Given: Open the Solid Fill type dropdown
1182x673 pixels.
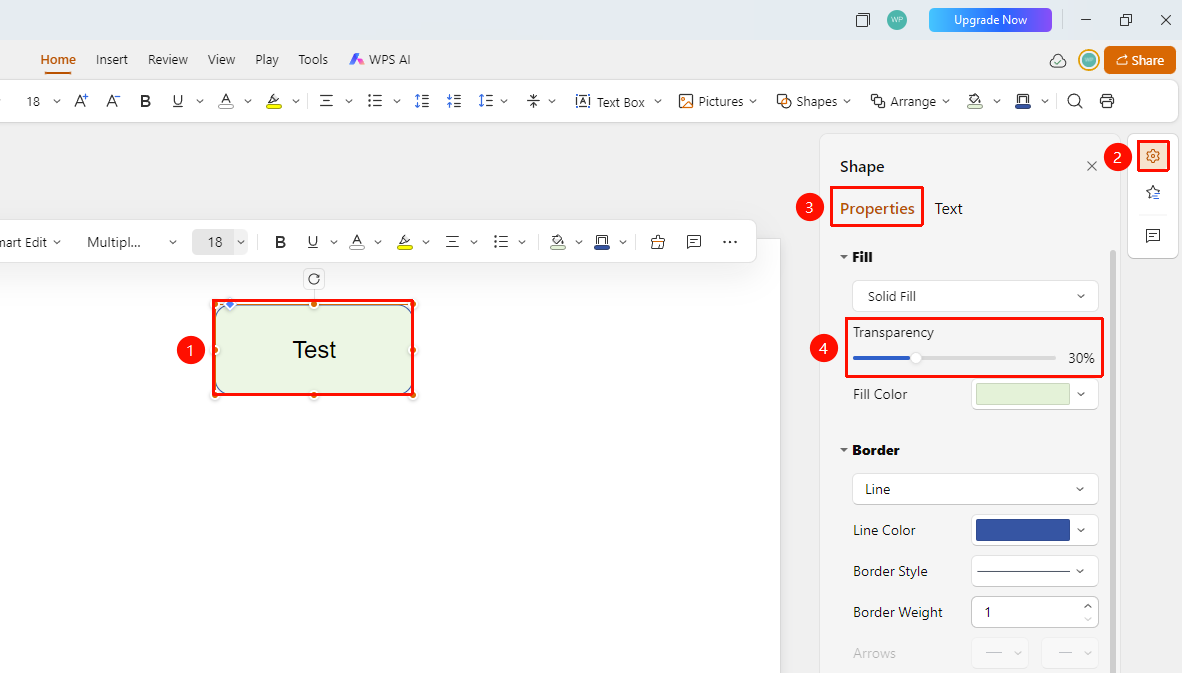Looking at the screenshot, I should click(x=975, y=296).
